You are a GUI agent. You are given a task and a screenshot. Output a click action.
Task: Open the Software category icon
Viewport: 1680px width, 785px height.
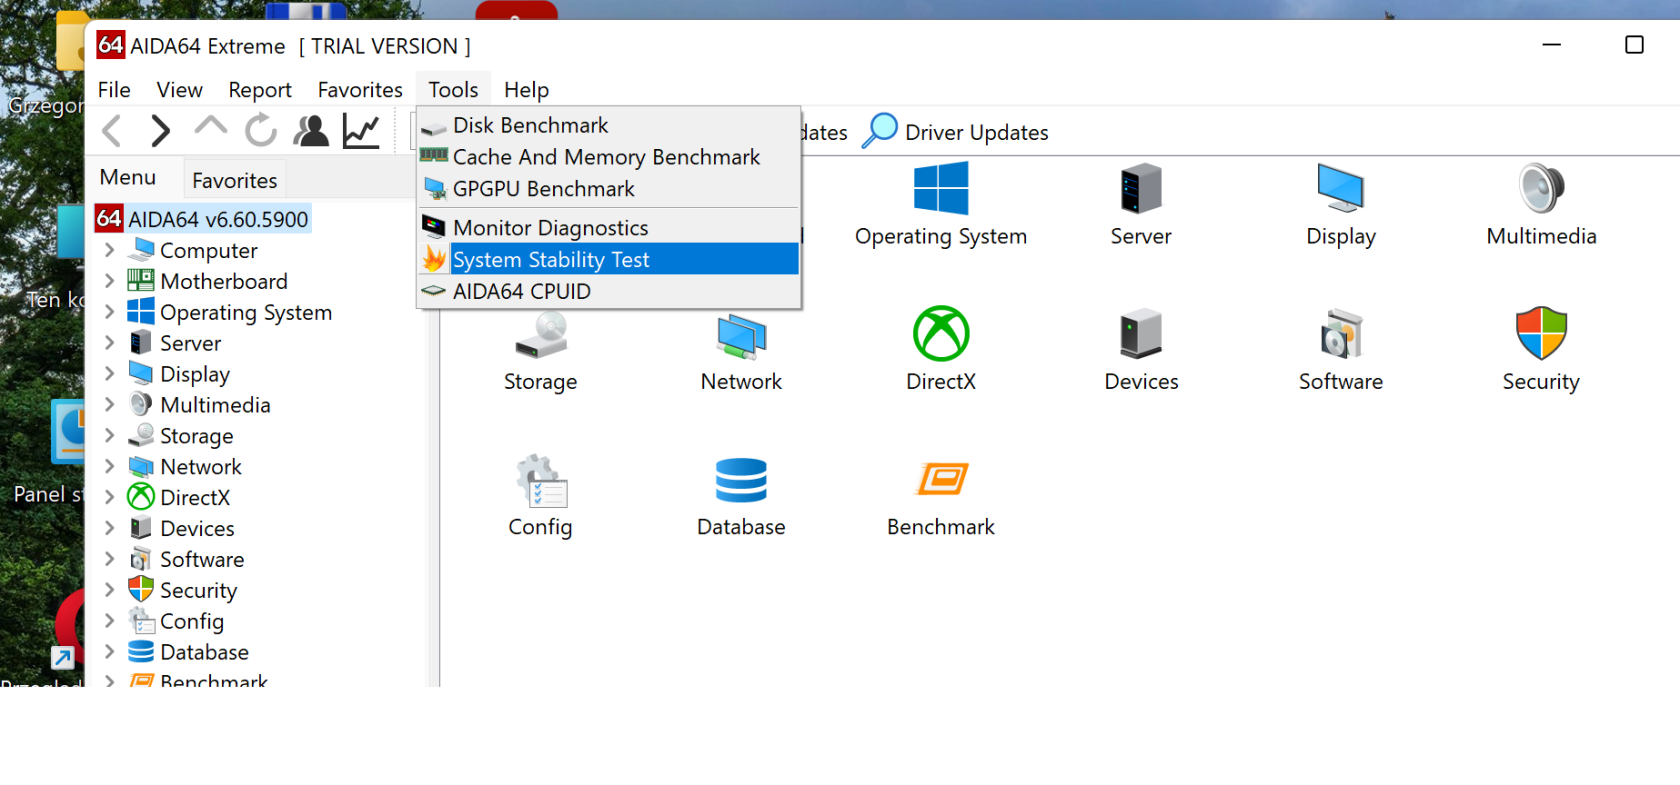pos(1340,335)
